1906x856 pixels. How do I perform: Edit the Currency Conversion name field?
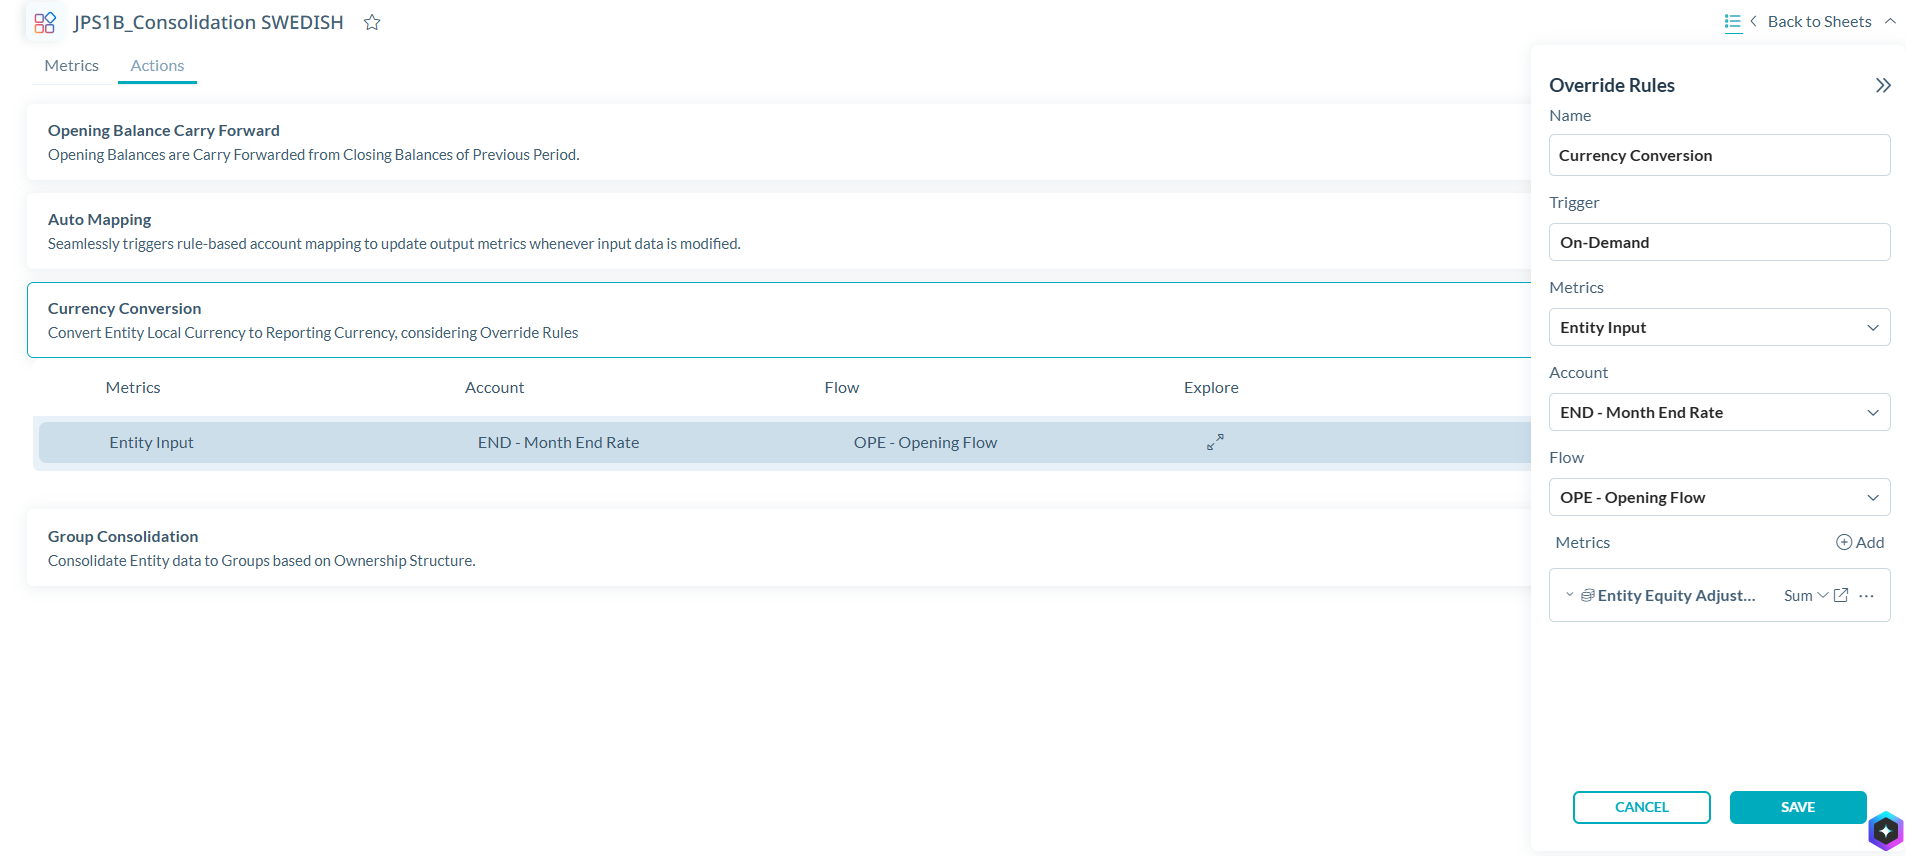click(x=1720, y=155)
